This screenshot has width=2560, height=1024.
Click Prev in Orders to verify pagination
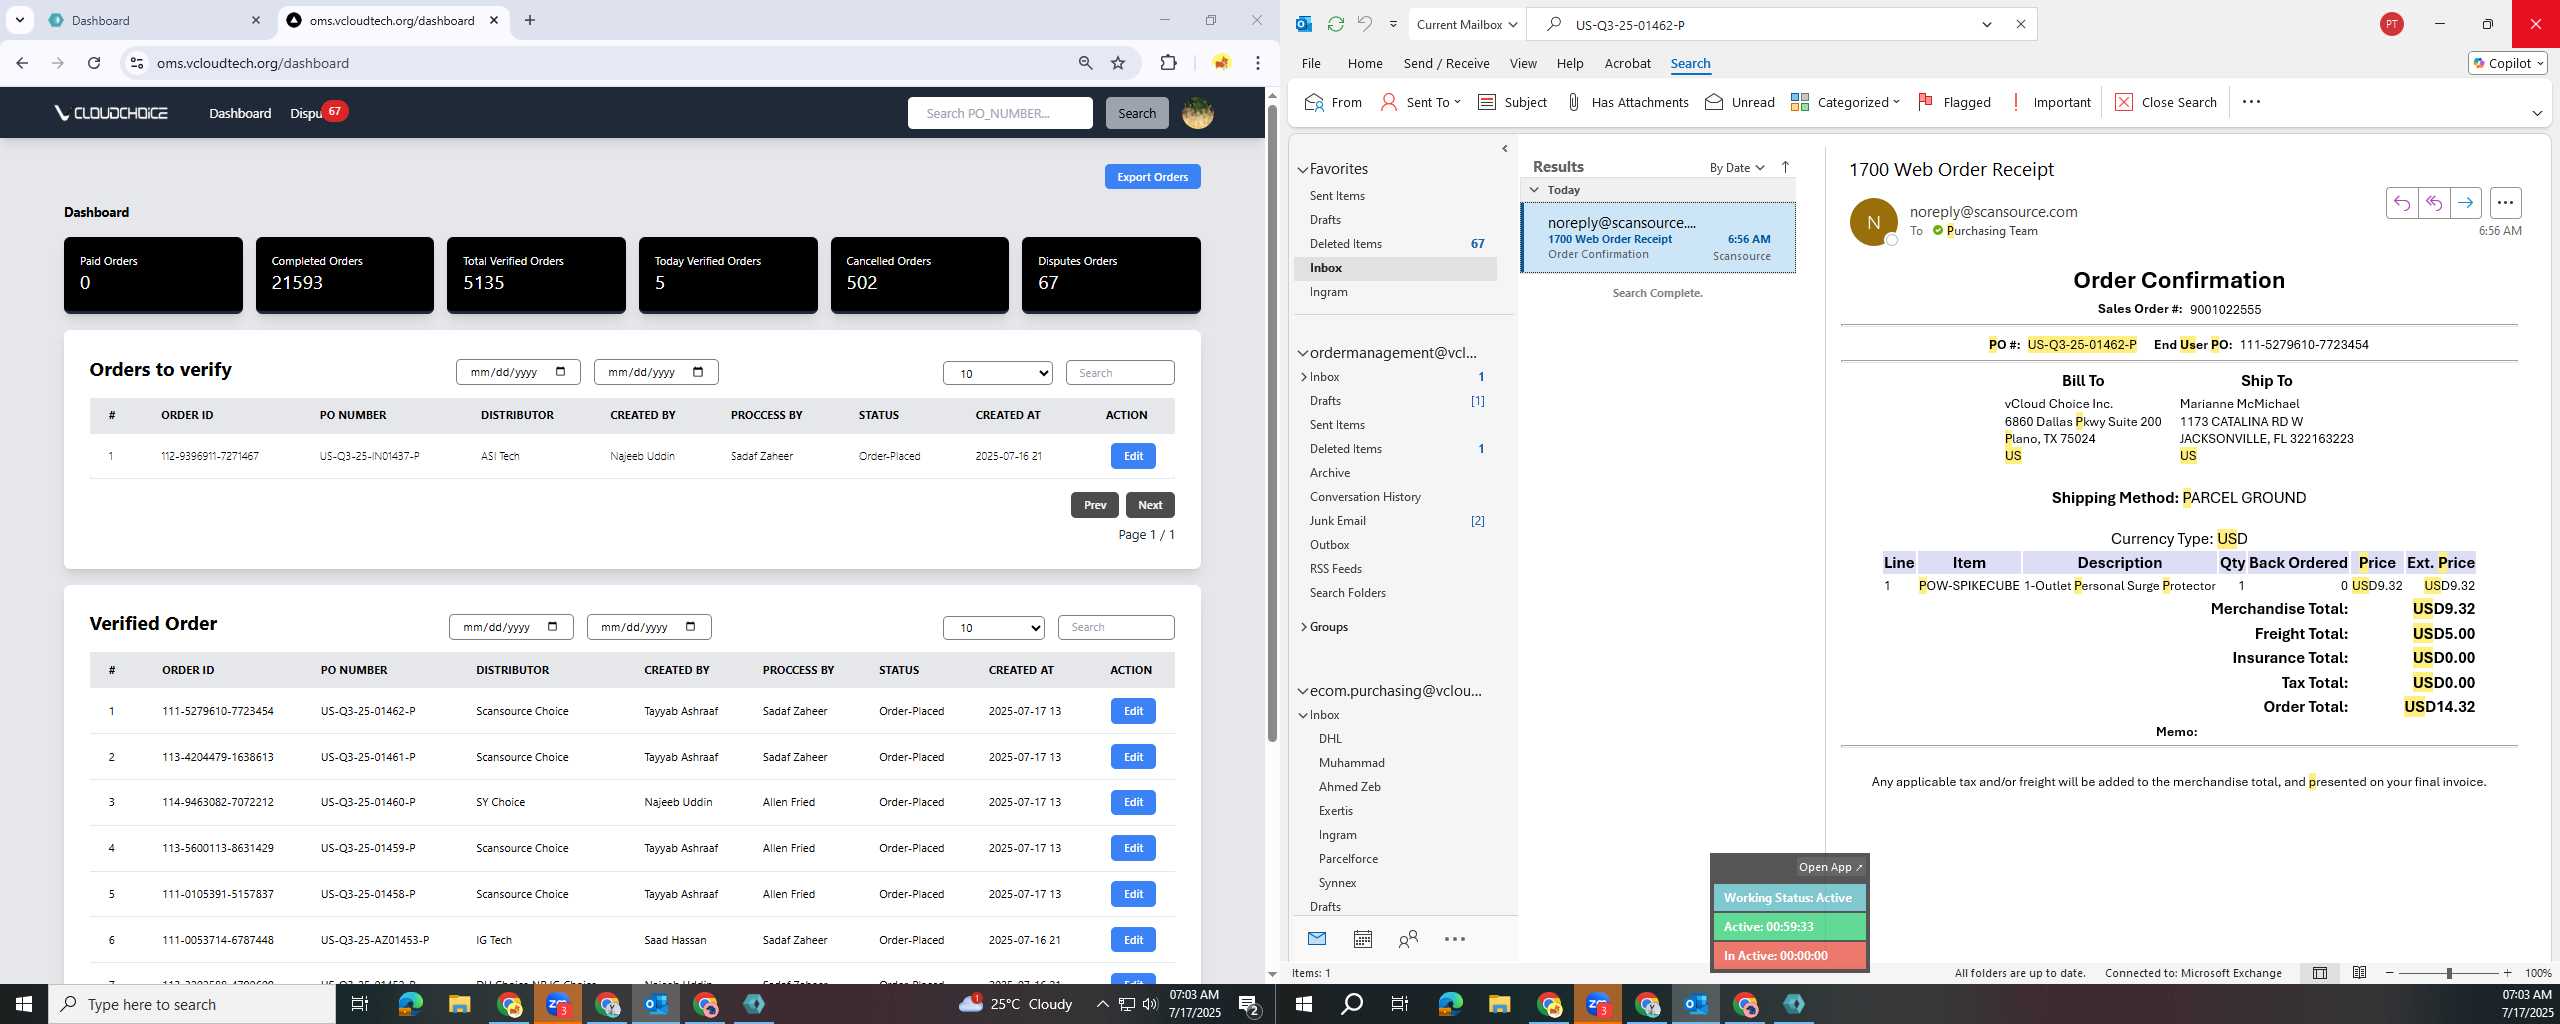pyautogui.click(x=1094, y=505)
